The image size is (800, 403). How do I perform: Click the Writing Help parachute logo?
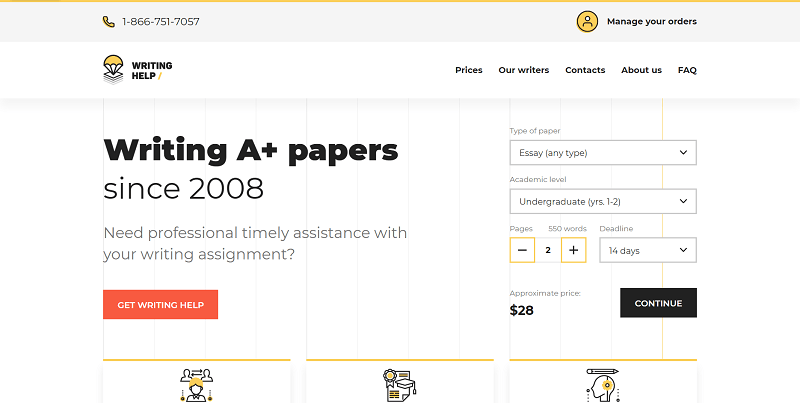coord(114,69)
